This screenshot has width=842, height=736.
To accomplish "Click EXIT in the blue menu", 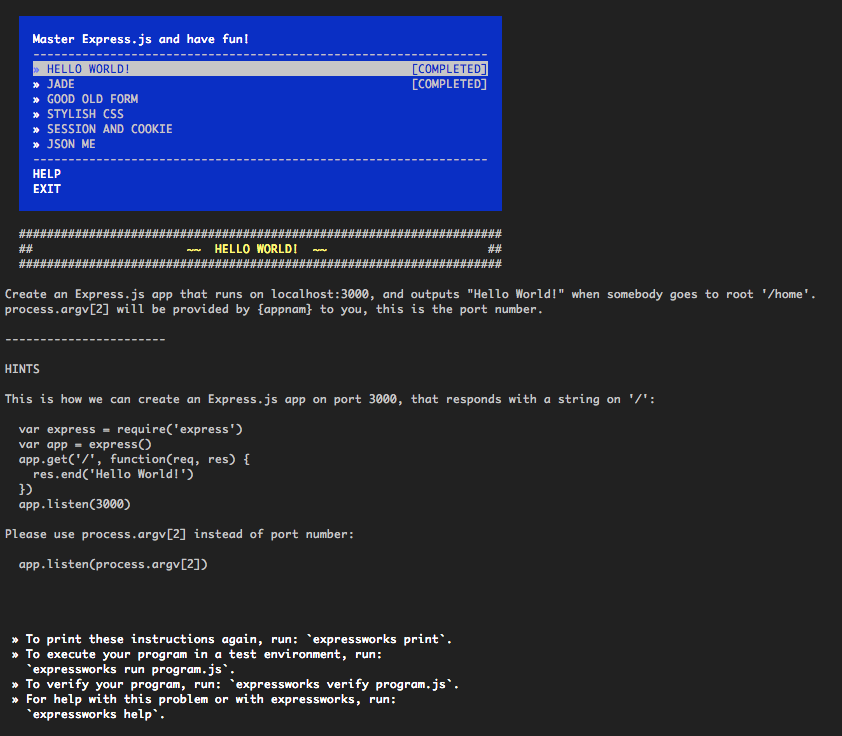I will (46, 189).
